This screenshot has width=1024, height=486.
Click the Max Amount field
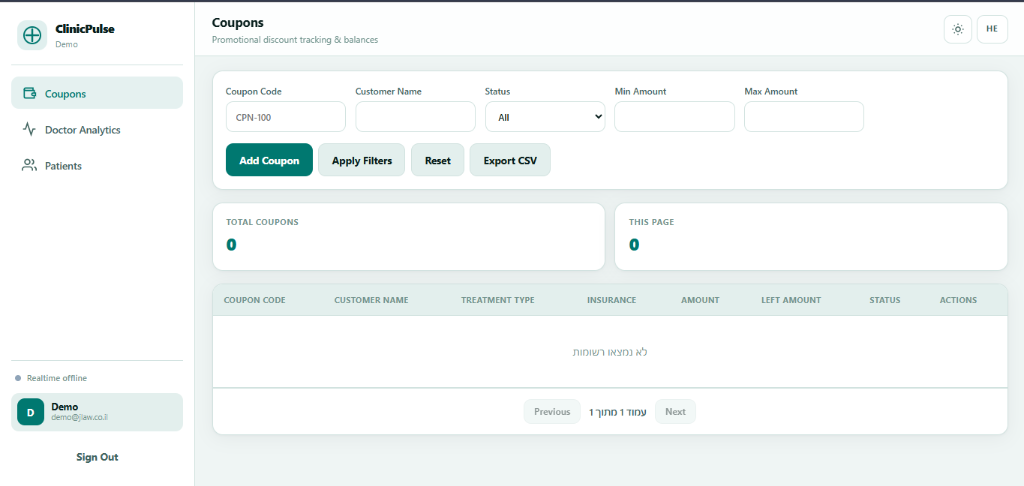pos(804,117)
